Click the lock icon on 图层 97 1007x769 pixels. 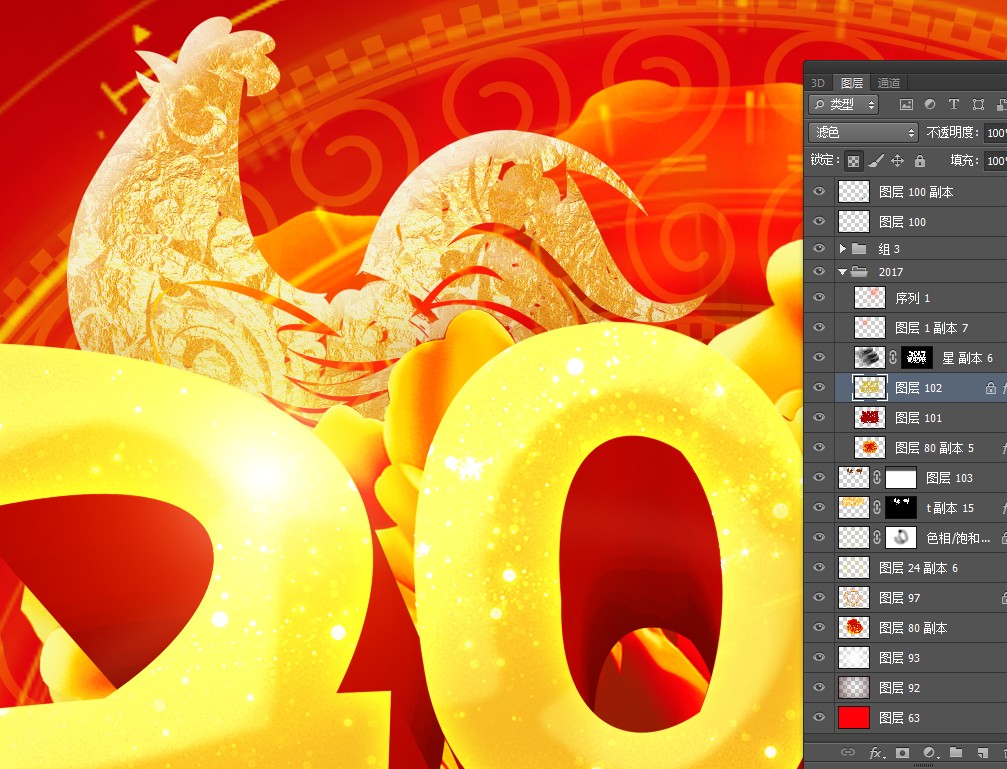pyautogui.click(x=1004, y=597)
